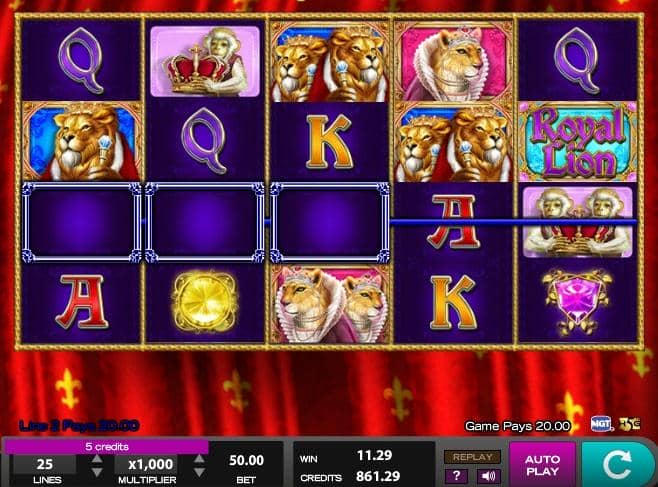This screenshot has width=658, height=487.
Task: Lower the multiplier with the down arrow
Action: [199, 472]
